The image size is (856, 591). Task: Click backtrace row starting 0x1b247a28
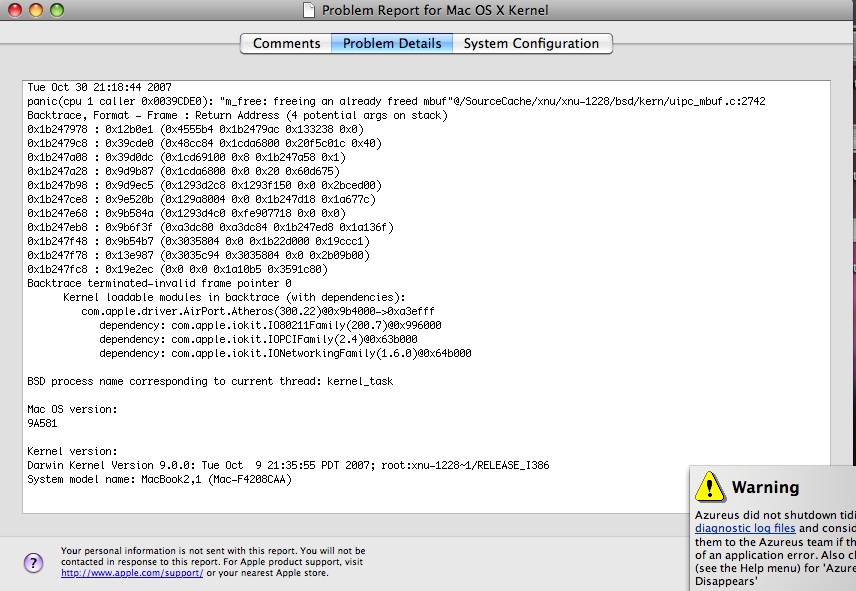[x=183, y=171]
